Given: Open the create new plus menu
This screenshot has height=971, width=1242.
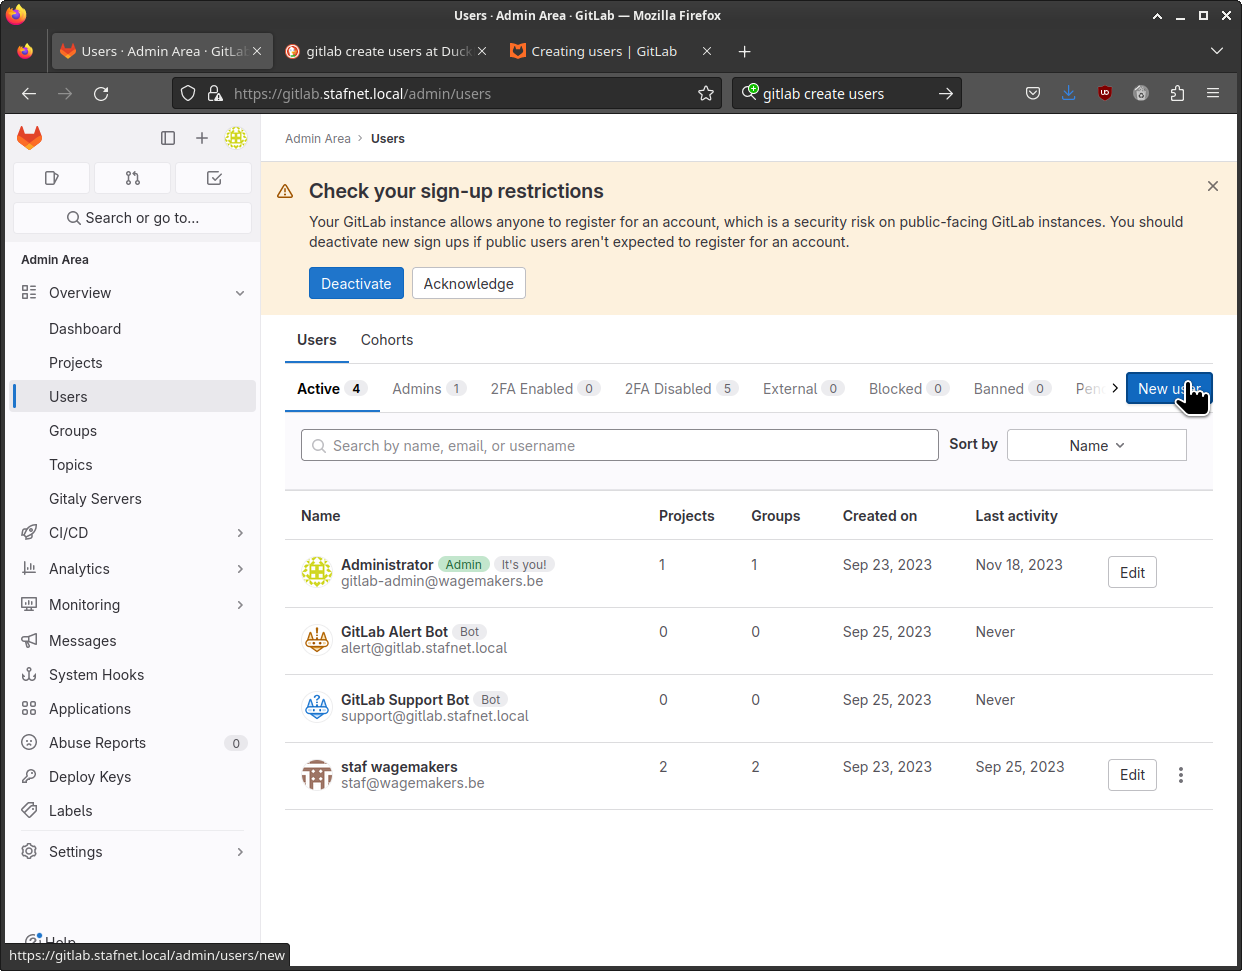Looking at the screenshot, I should point(202,138).
